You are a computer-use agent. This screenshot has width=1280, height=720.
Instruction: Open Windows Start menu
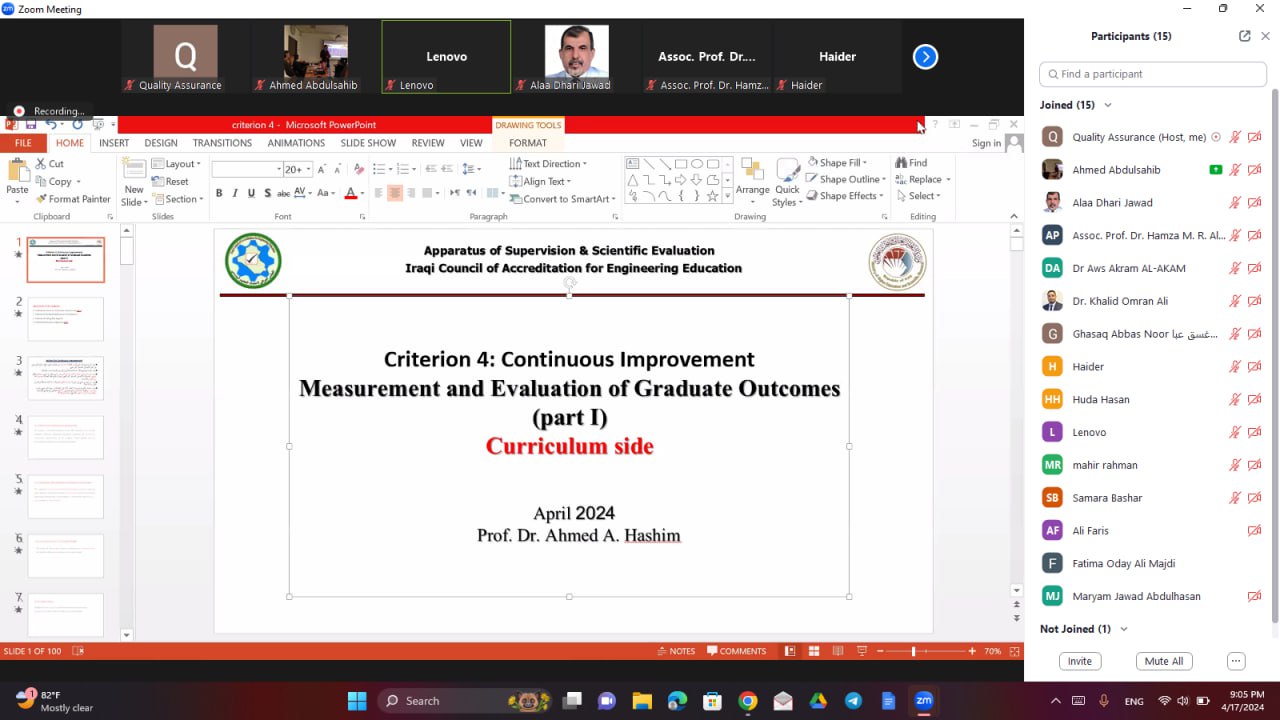(x=357, y=701)
